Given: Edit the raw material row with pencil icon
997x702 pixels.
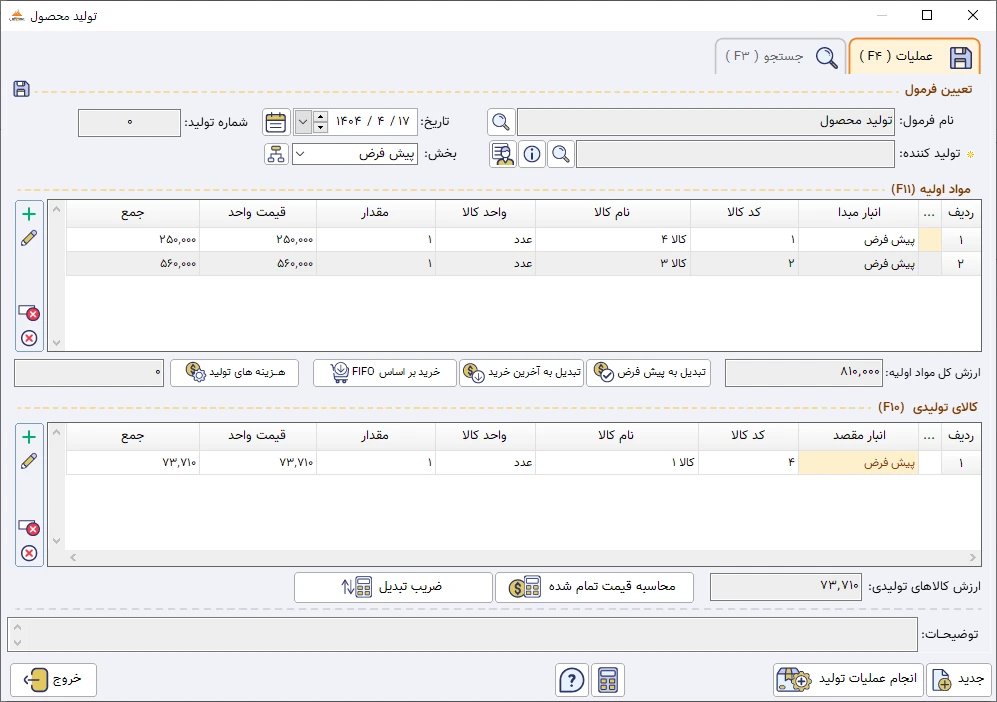Looking at the screenshot, I should click(29, 238).
